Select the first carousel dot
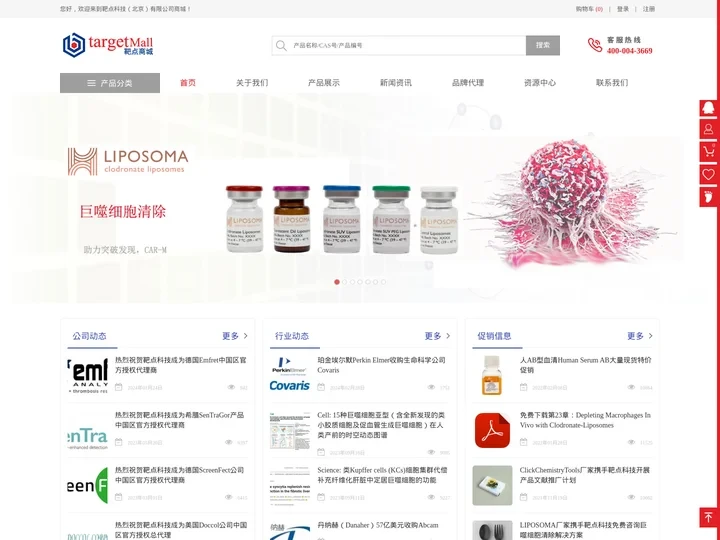 337,282
